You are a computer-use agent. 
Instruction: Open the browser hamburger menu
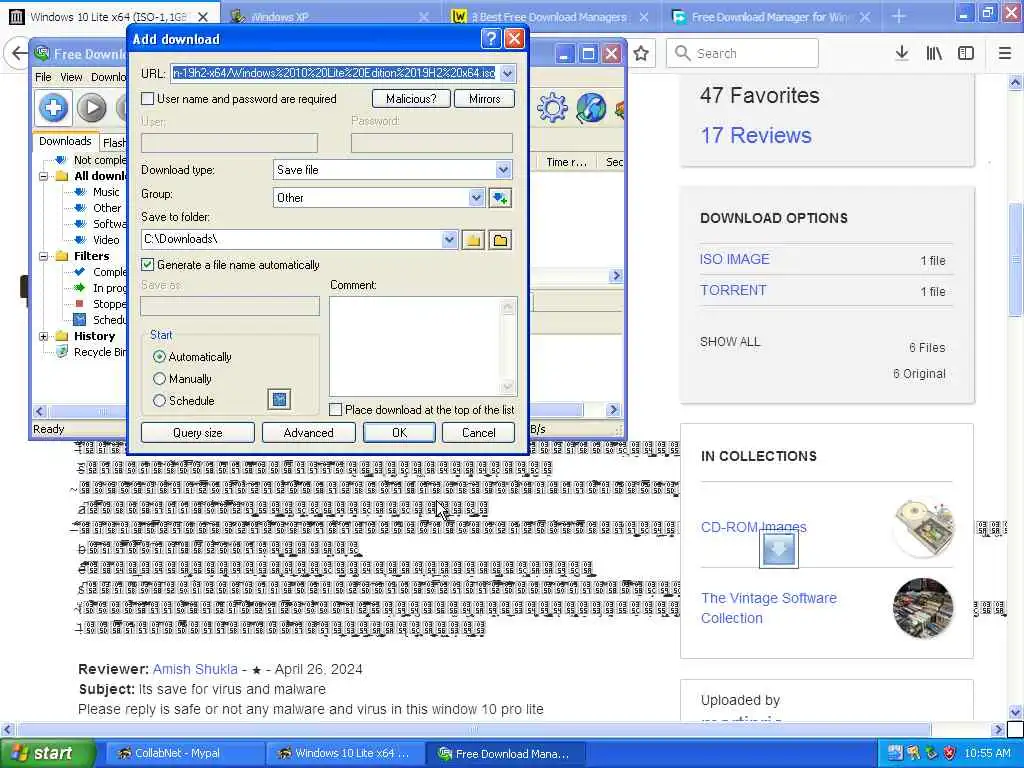click(x=1005, y=53)
